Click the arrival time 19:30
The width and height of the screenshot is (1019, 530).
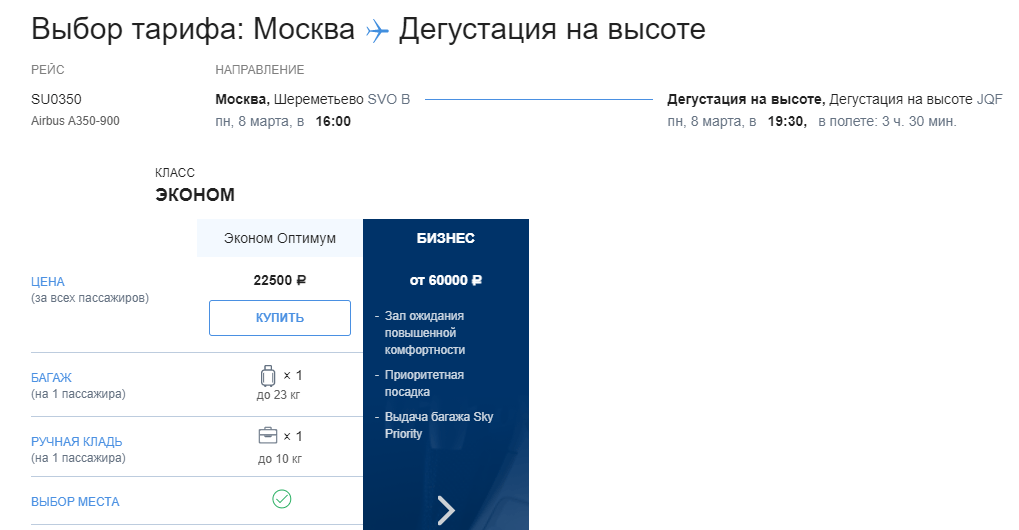pyautogui.click(x=786, y=121)
